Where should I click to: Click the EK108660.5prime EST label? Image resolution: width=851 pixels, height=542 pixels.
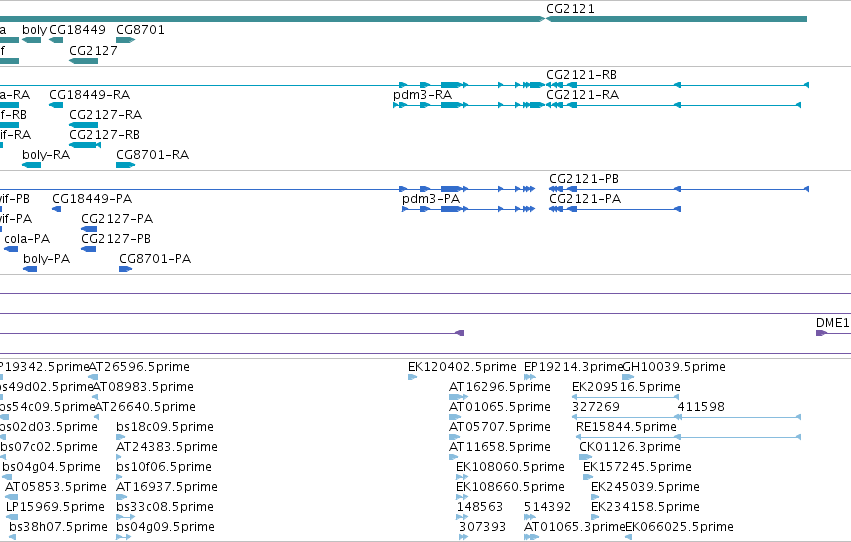(510, 487)
